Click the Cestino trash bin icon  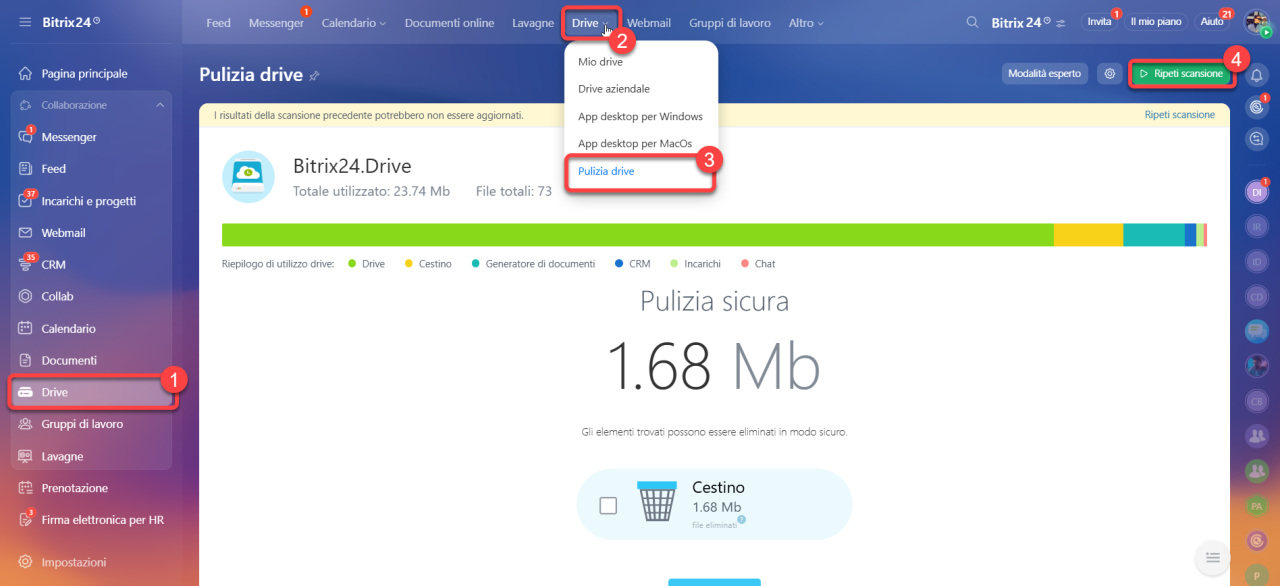tap(657, 502)
